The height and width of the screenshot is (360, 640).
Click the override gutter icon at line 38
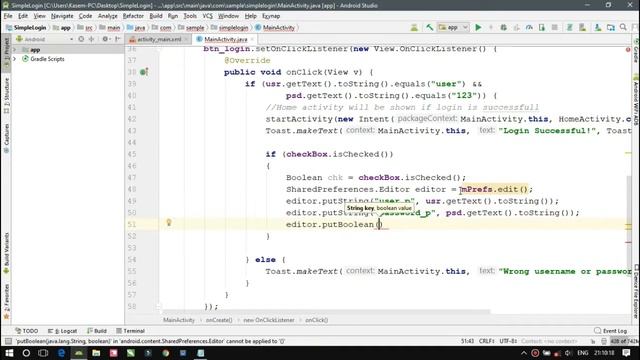tap(144, 72)
